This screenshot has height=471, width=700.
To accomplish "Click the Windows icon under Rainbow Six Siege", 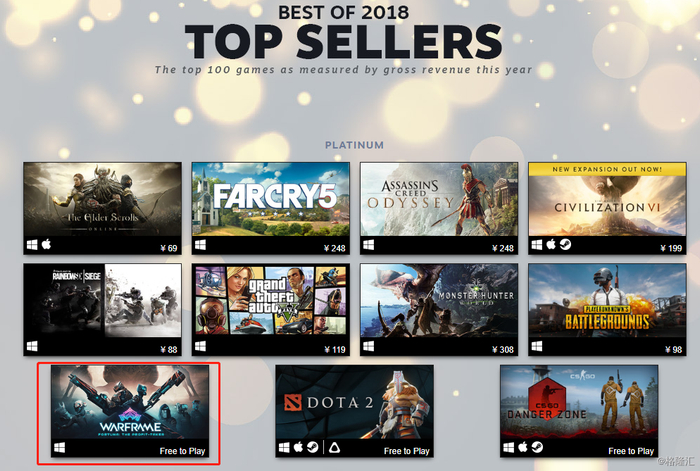I will tap(32, 346).
